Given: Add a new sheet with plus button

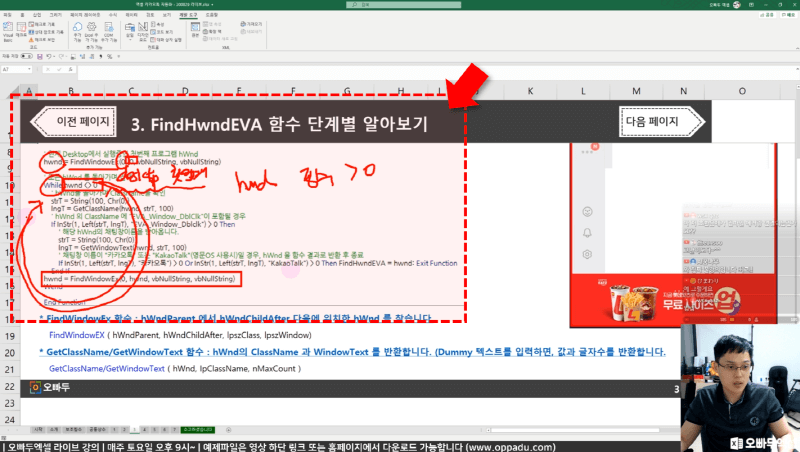Looking at the screenshot, I should (x=229, y=430).
